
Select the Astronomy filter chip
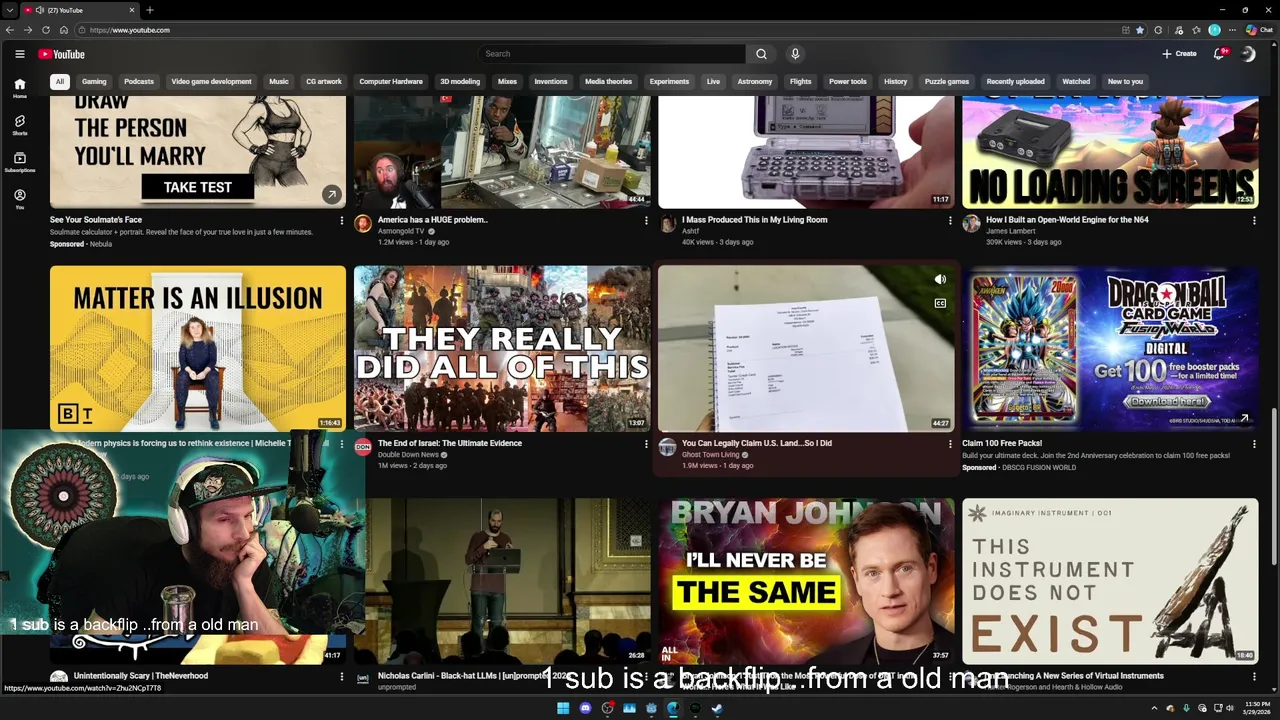click(x=755, y=82)
